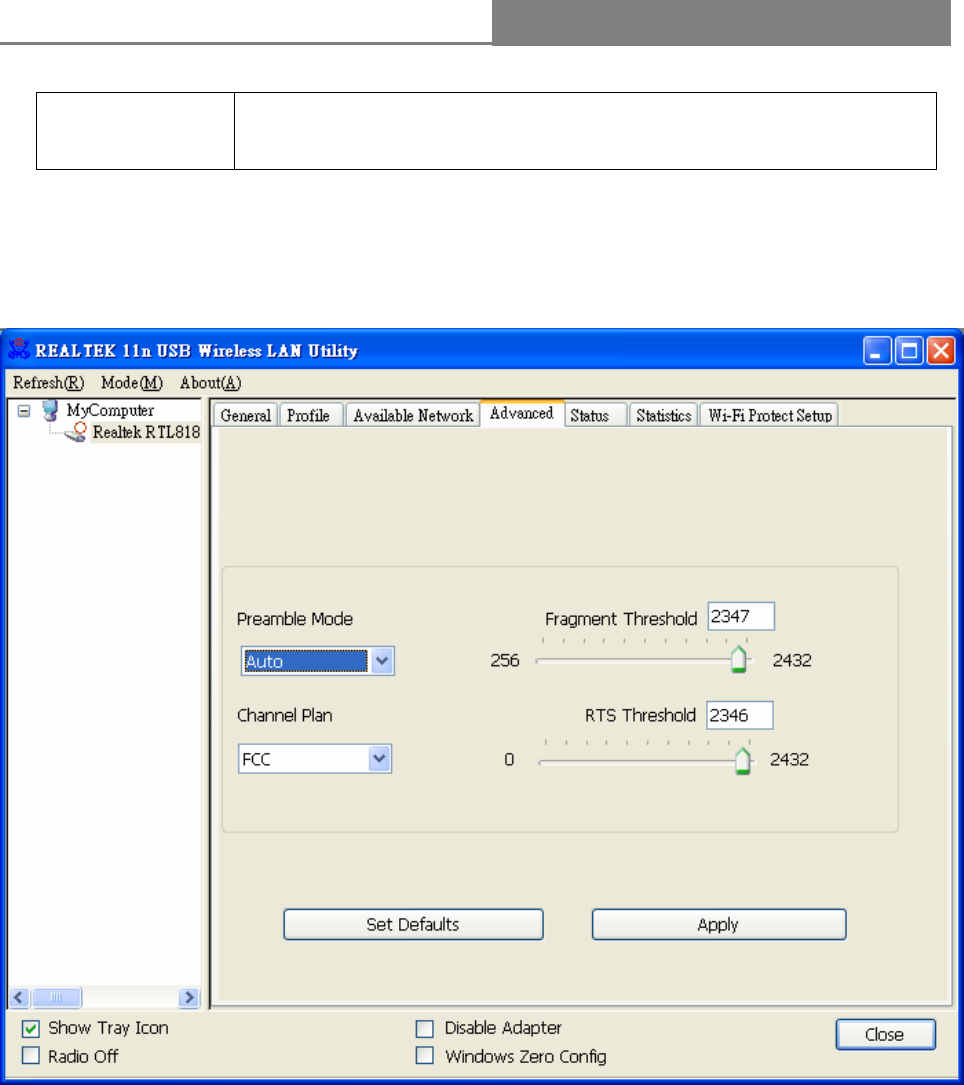Toggle the Show Tray Icon checkbox
This screenshot has height=1085, width=964.
(x=30, y=1028)
